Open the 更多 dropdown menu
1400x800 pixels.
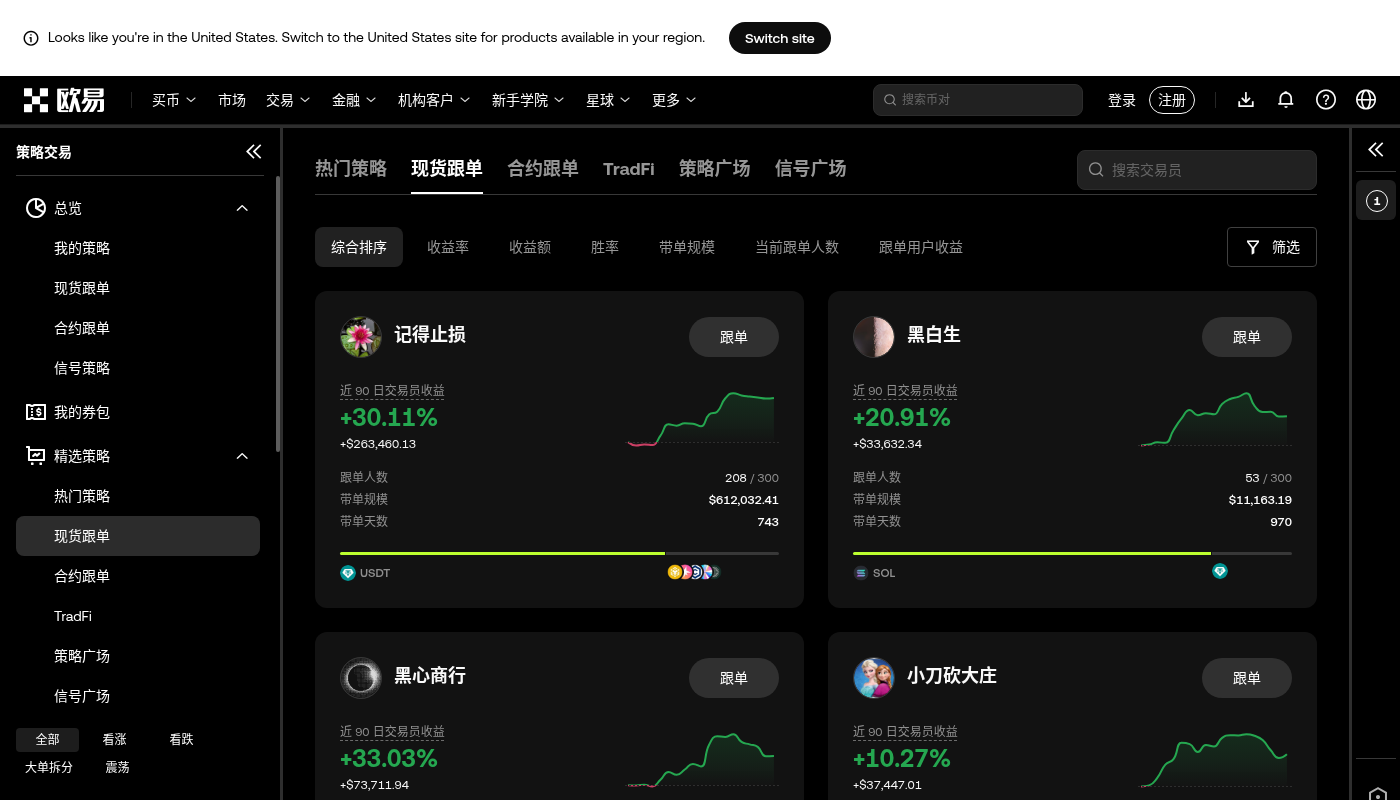pos(674,100)
